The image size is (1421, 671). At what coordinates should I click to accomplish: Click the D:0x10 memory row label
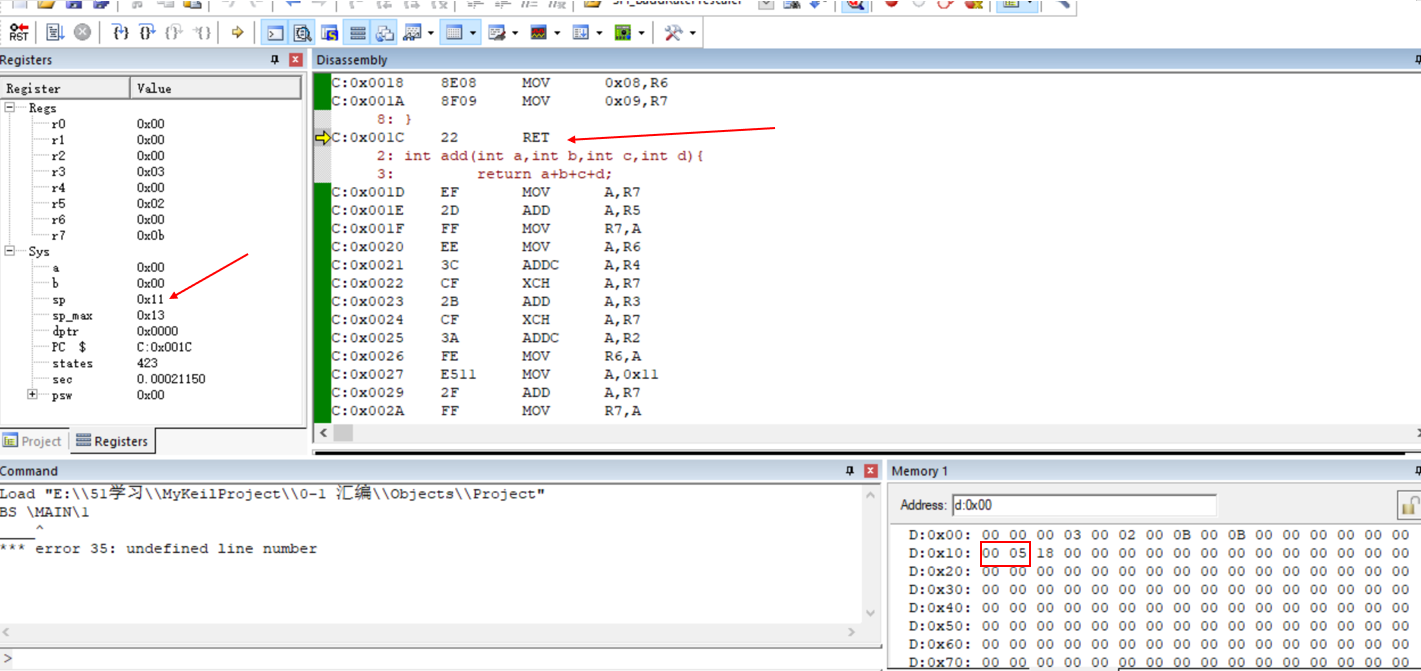(939, 552)
